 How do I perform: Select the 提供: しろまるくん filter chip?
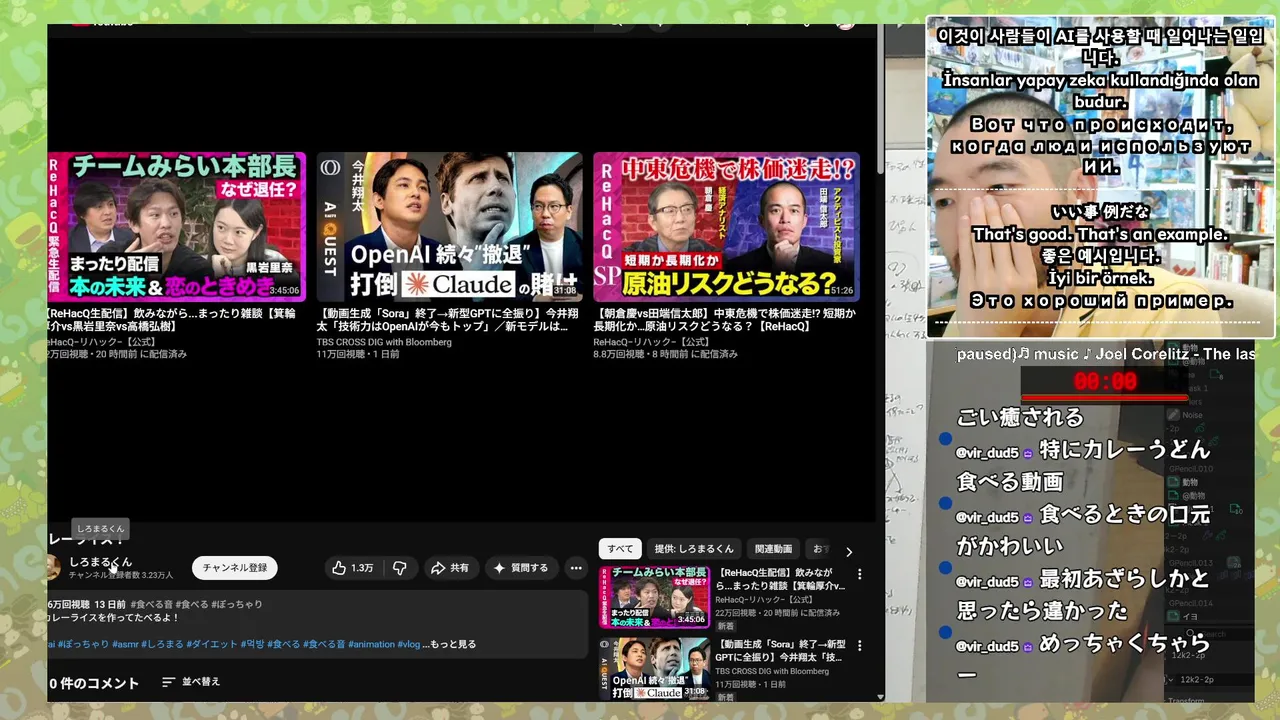coord(694,549)
